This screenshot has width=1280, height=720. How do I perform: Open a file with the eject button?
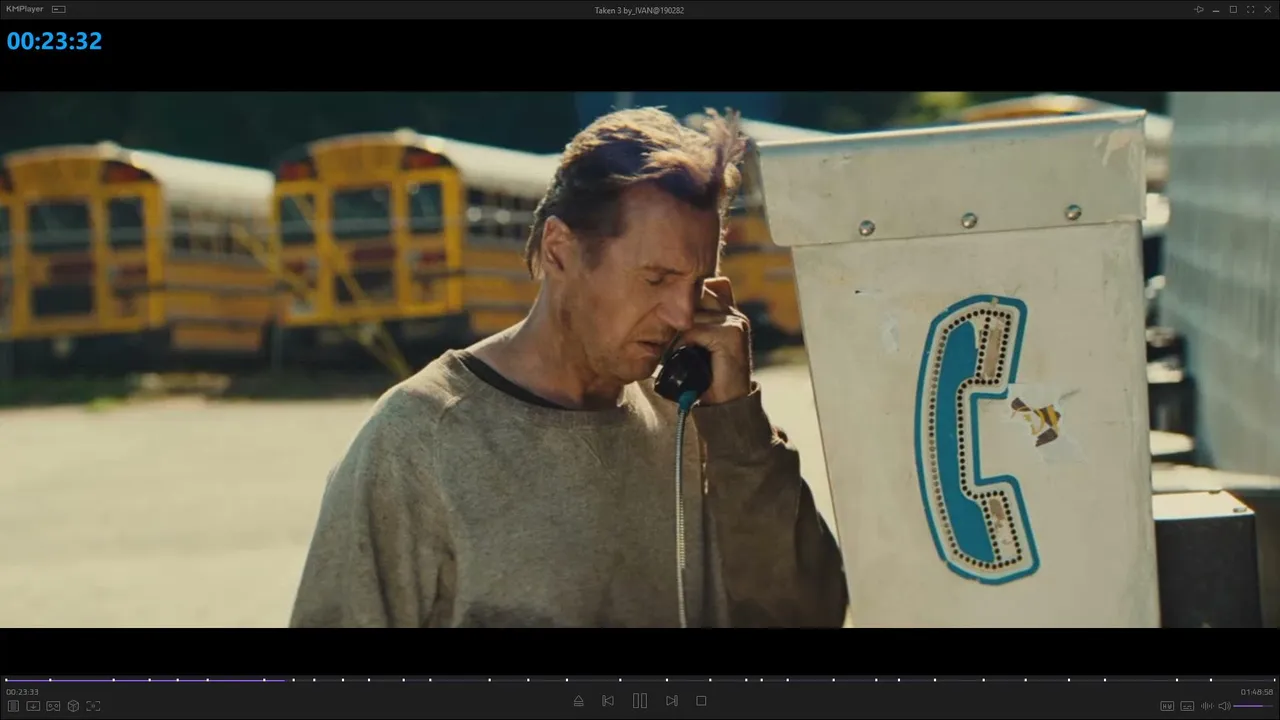pos(578,701)
